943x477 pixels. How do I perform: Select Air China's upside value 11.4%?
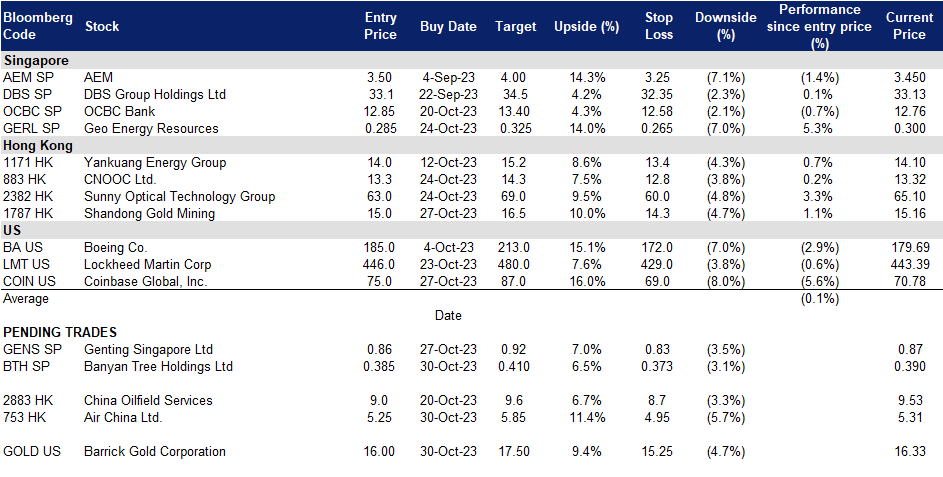click(x=586, y=417)
